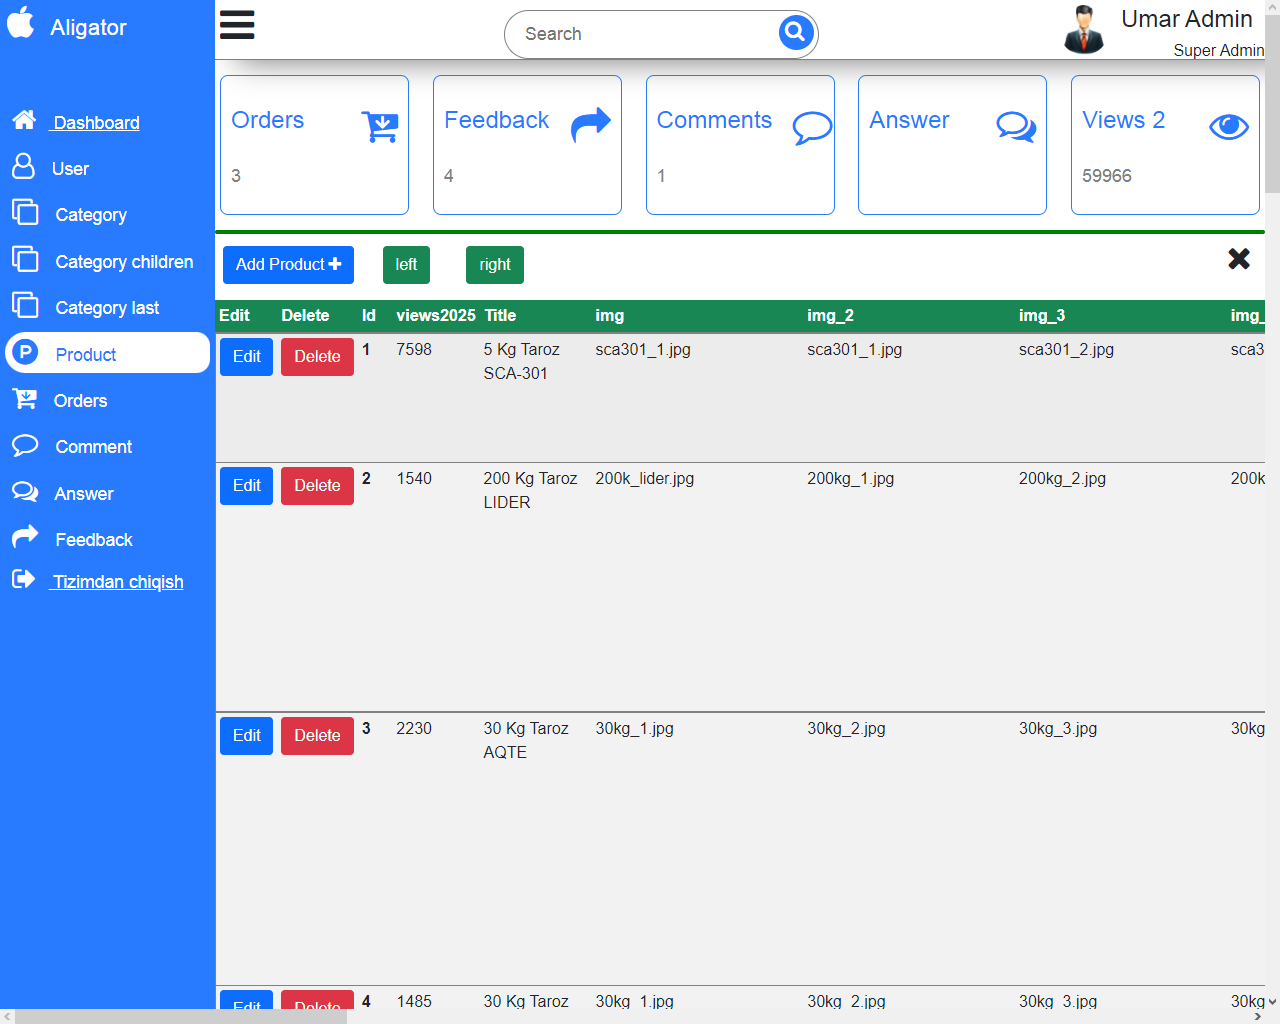Click the search magnifier icon
This screenshot has width=1280, height=1024.
[795, 33]
